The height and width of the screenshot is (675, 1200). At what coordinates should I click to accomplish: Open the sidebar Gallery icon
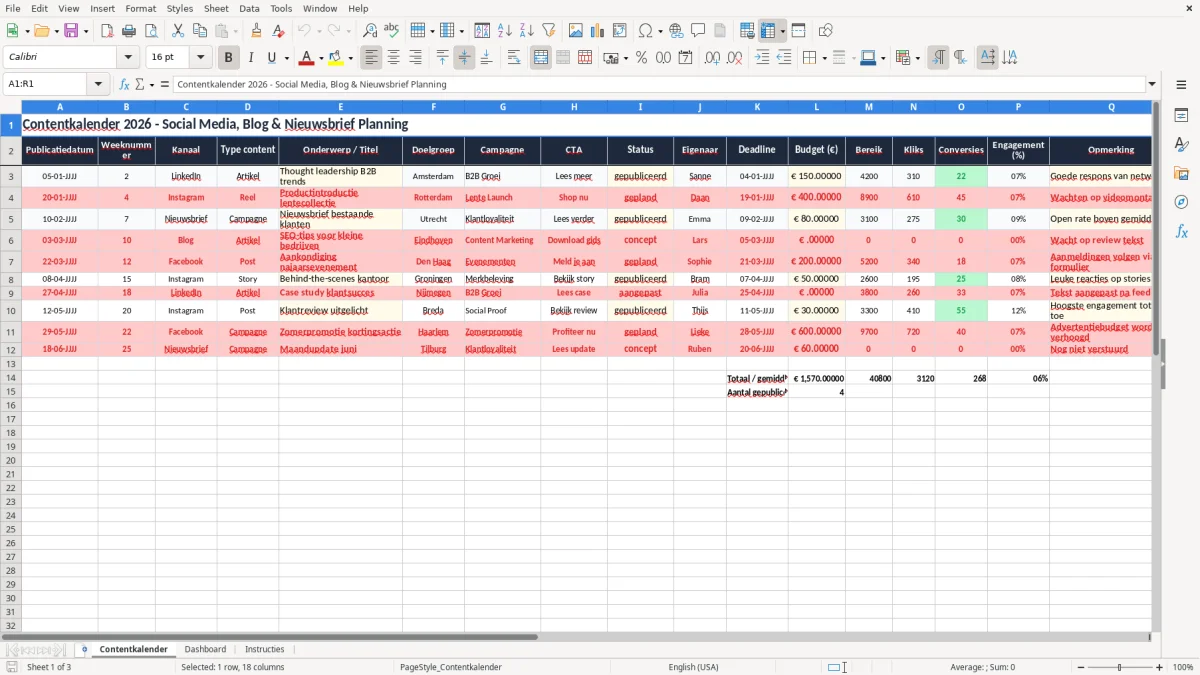coord(1181,173)
